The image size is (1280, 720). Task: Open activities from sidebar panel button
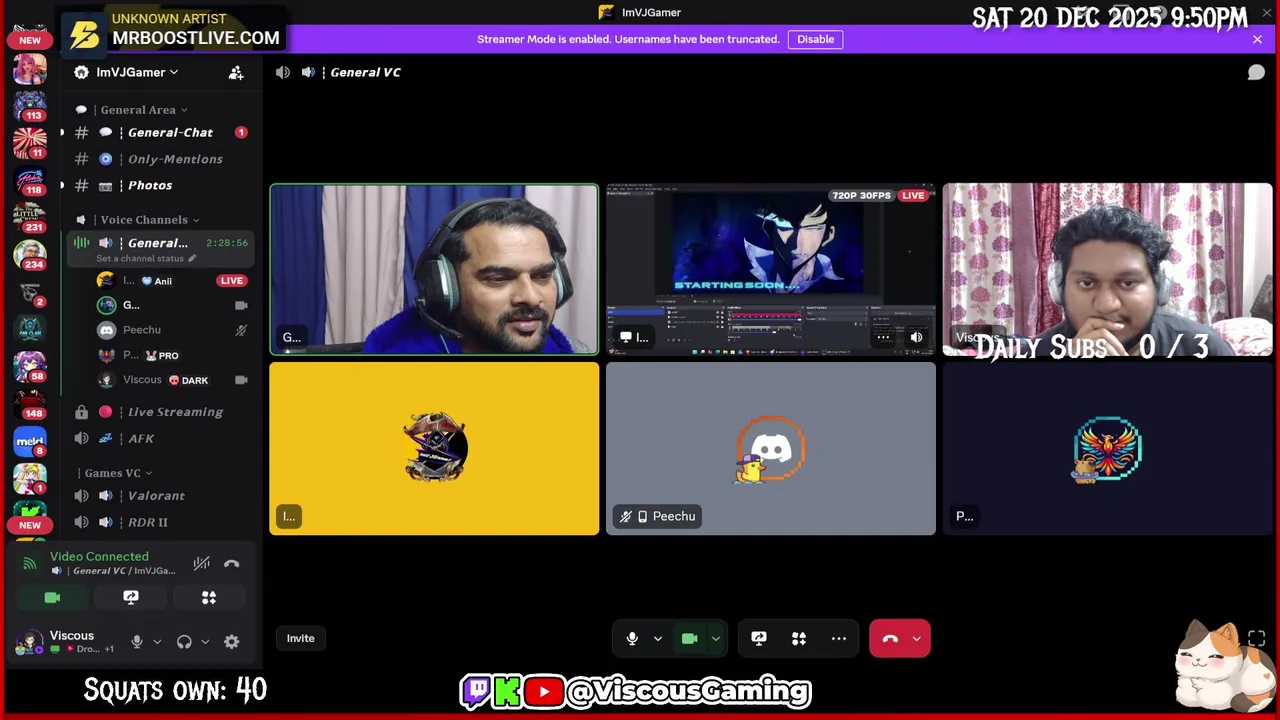tap(209, 598)
